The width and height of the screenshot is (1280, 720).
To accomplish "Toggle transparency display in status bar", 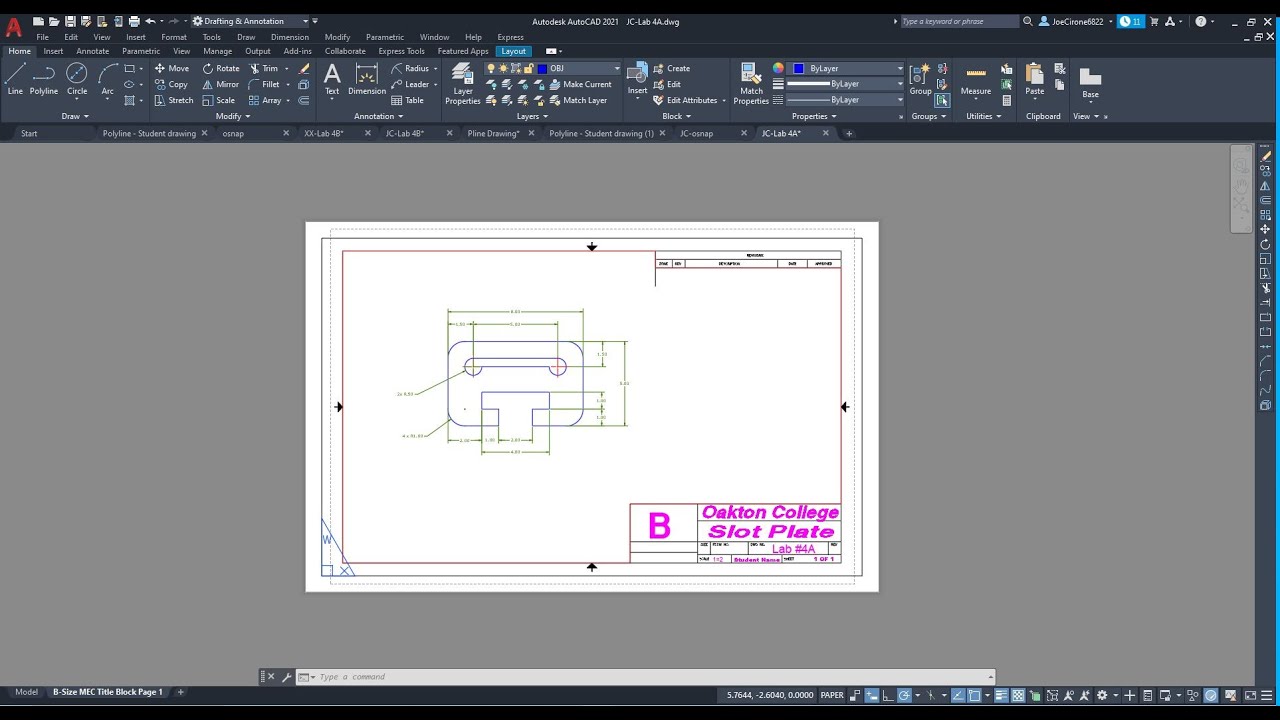I will click(1018, 695).
